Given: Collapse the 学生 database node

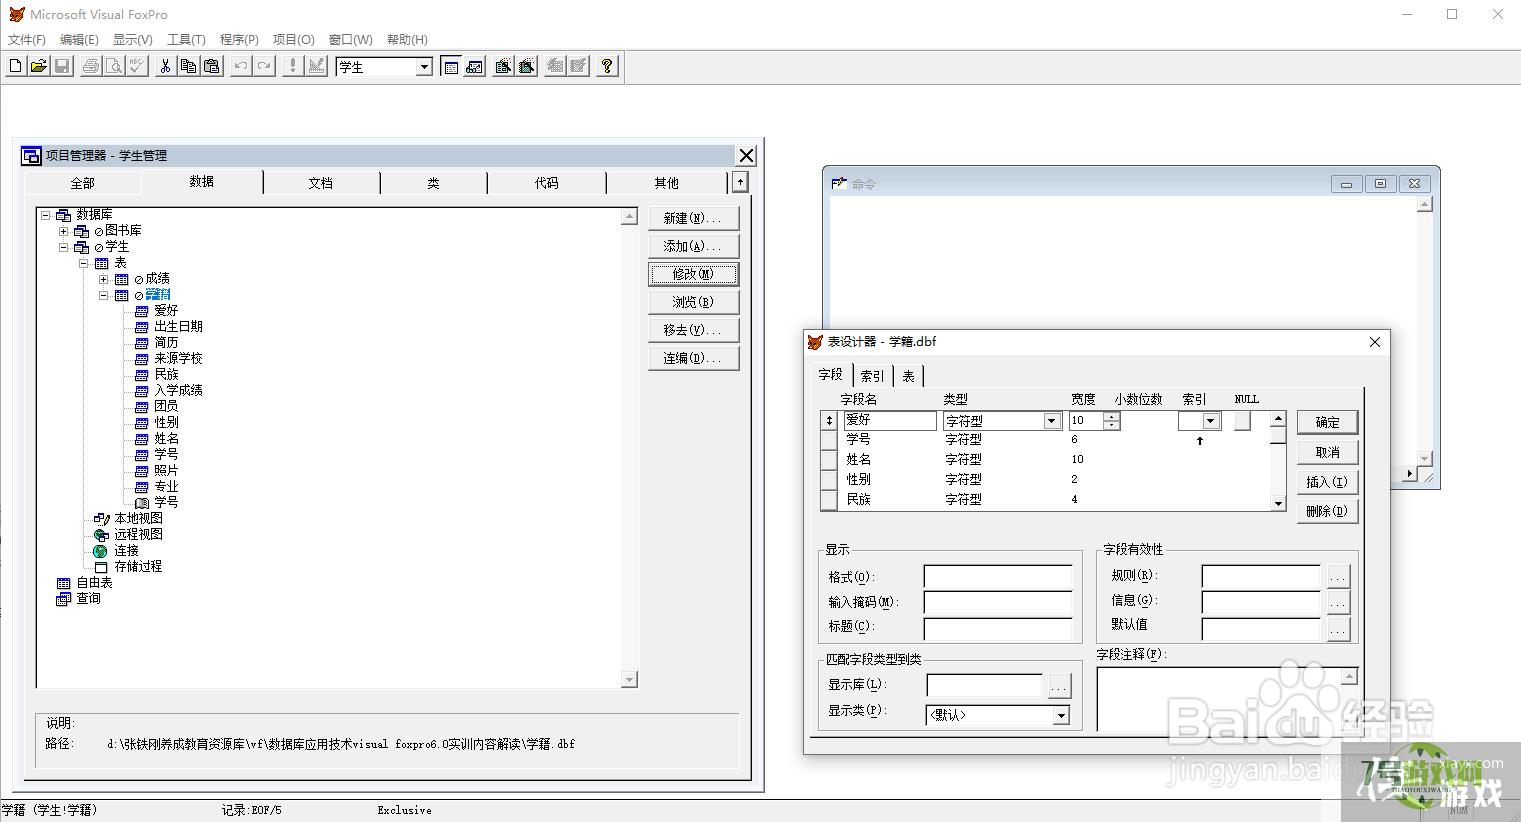Looking at the screenshot, I should pos(64,247).
